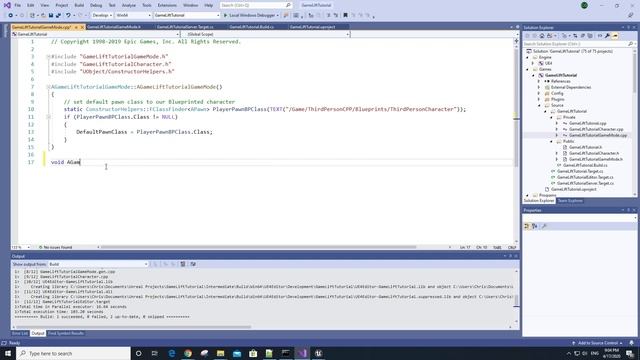
Task: Toggle Word Wrap icon in Output toolbar
Action: point(193,264)
